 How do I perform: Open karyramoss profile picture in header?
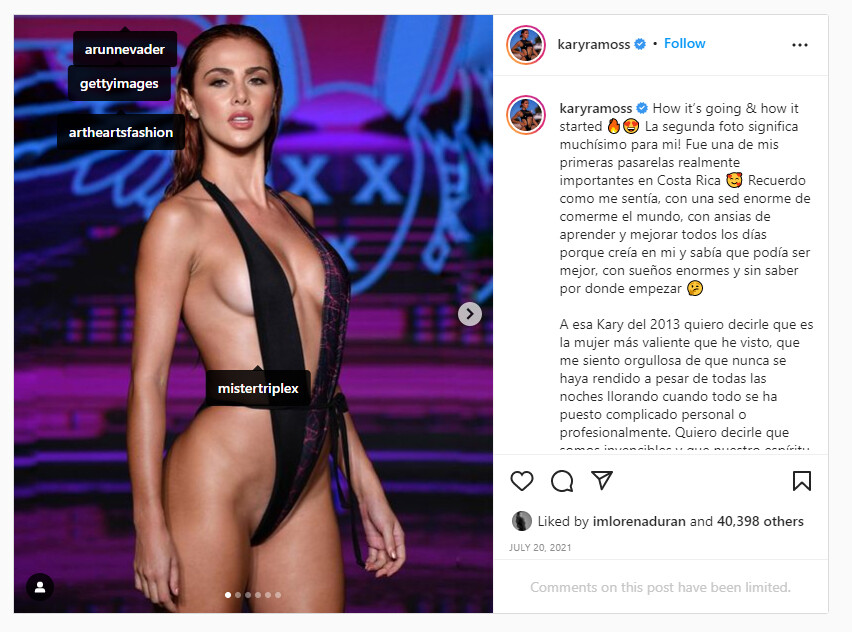point(525,45)
